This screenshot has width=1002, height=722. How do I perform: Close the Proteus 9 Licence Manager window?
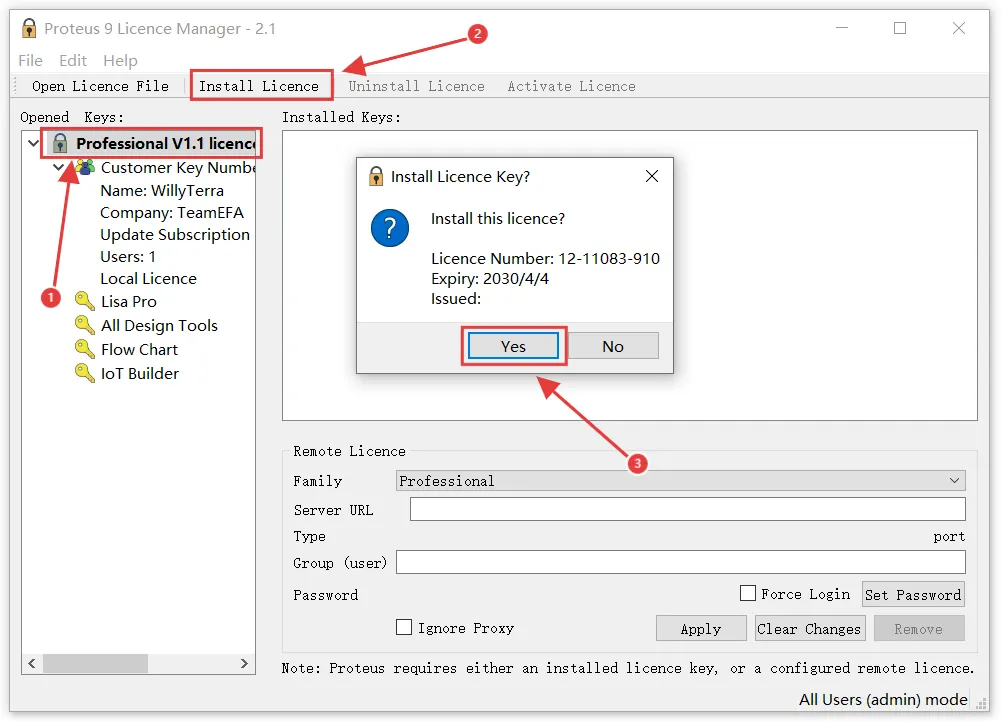tap(959, 28)
